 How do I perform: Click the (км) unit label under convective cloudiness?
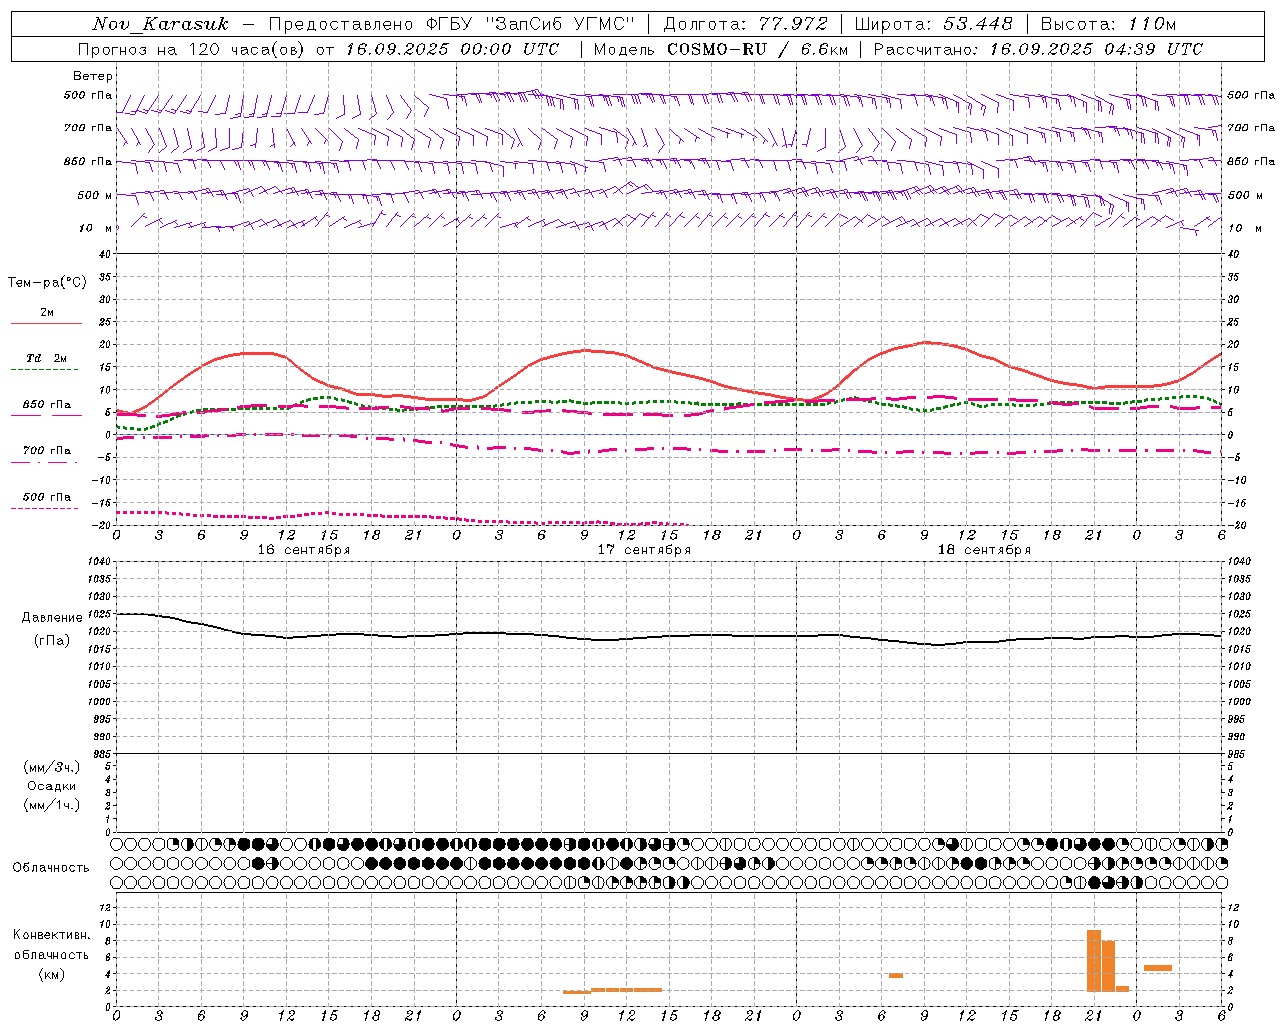(51, 973)
